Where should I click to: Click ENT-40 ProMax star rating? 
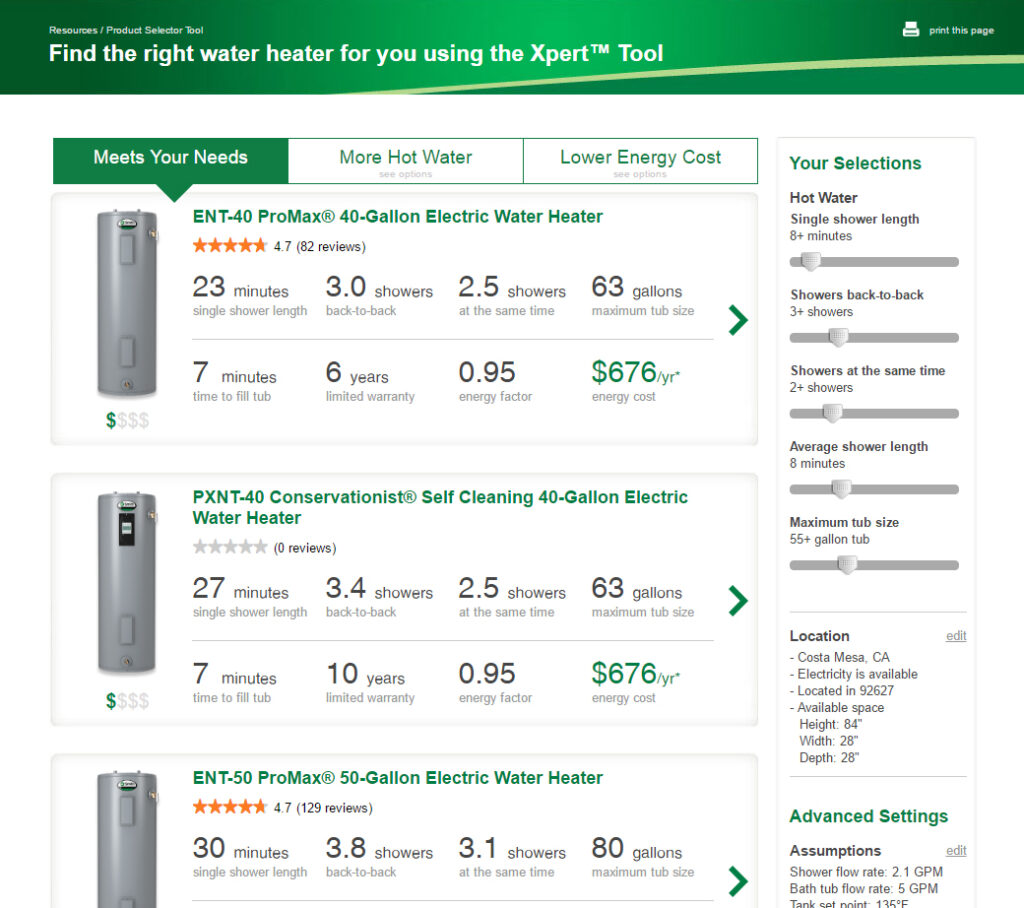click(230, 246)
